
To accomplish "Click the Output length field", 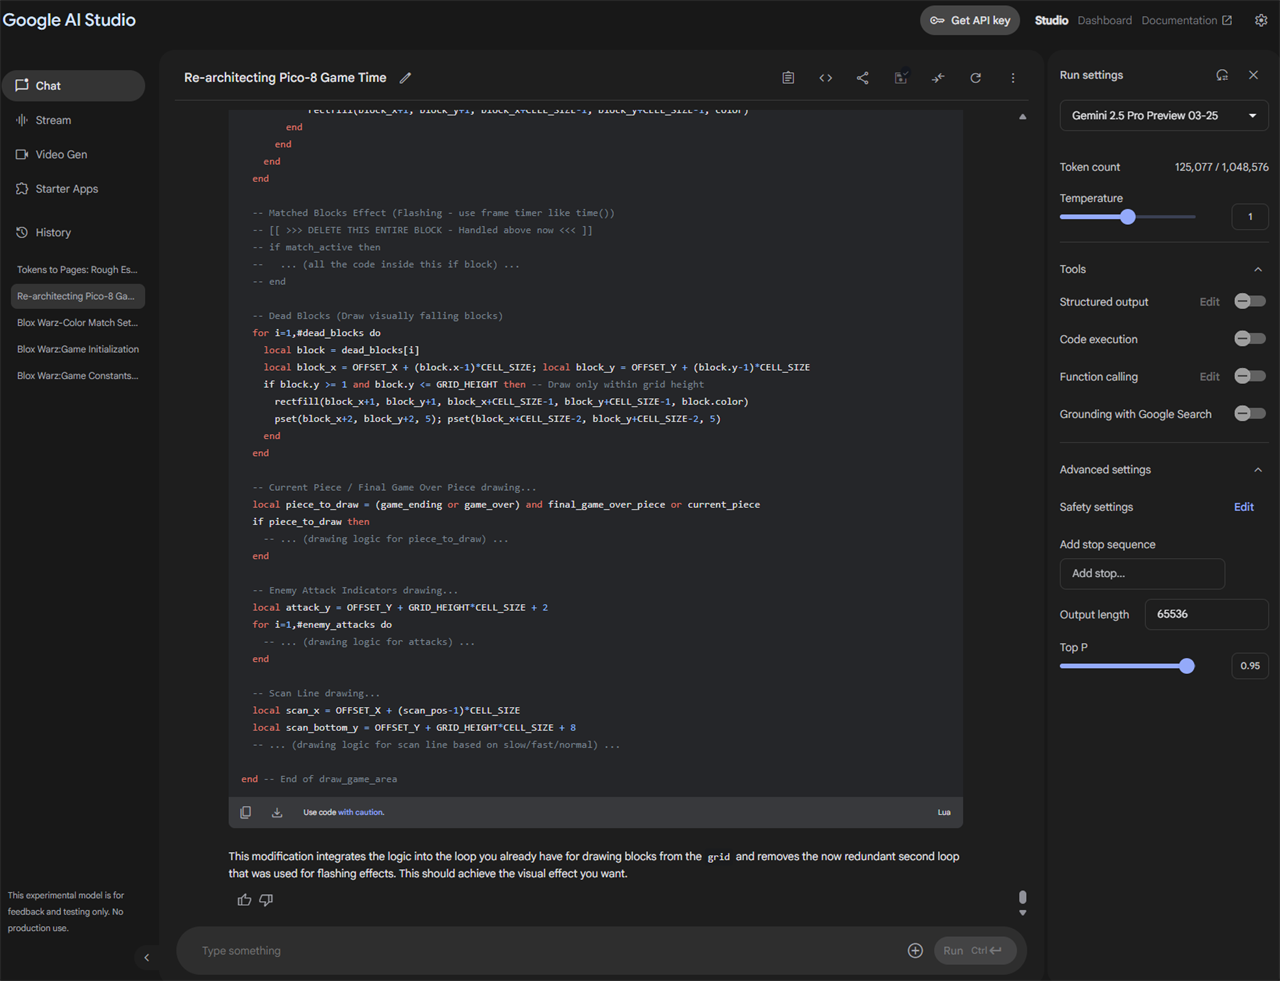I will click(1206, 614).
